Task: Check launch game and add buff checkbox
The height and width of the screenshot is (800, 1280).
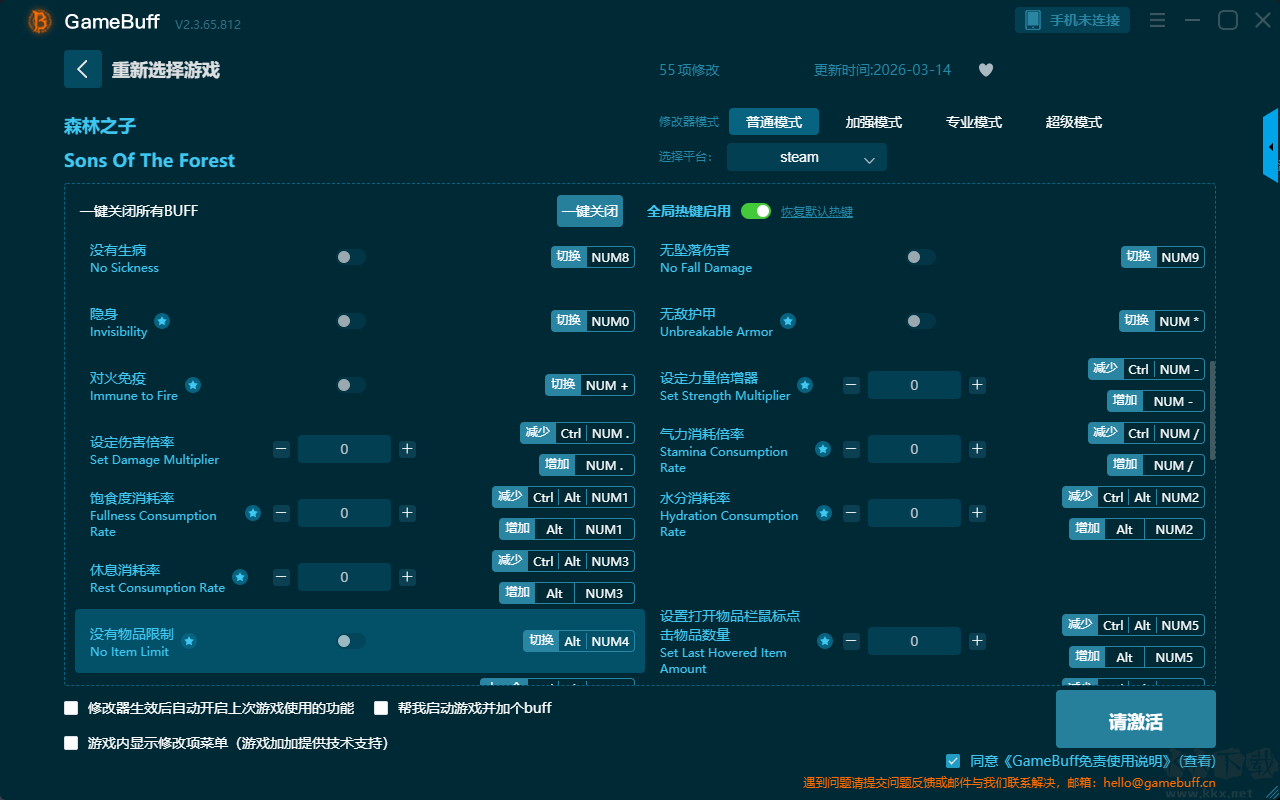Action: coord(381,708)
